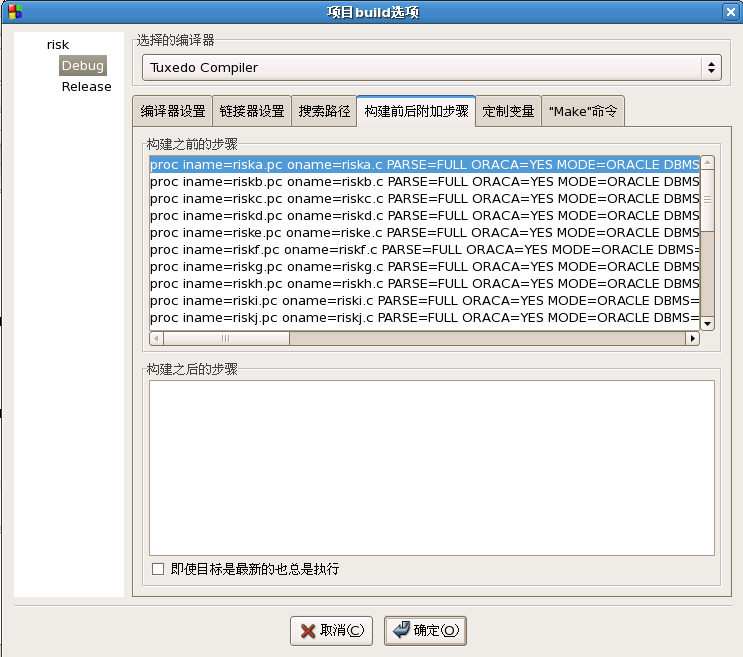Switch to the 编译器设置 tab
Screen dimensions: 743x657
pos(173,111)
